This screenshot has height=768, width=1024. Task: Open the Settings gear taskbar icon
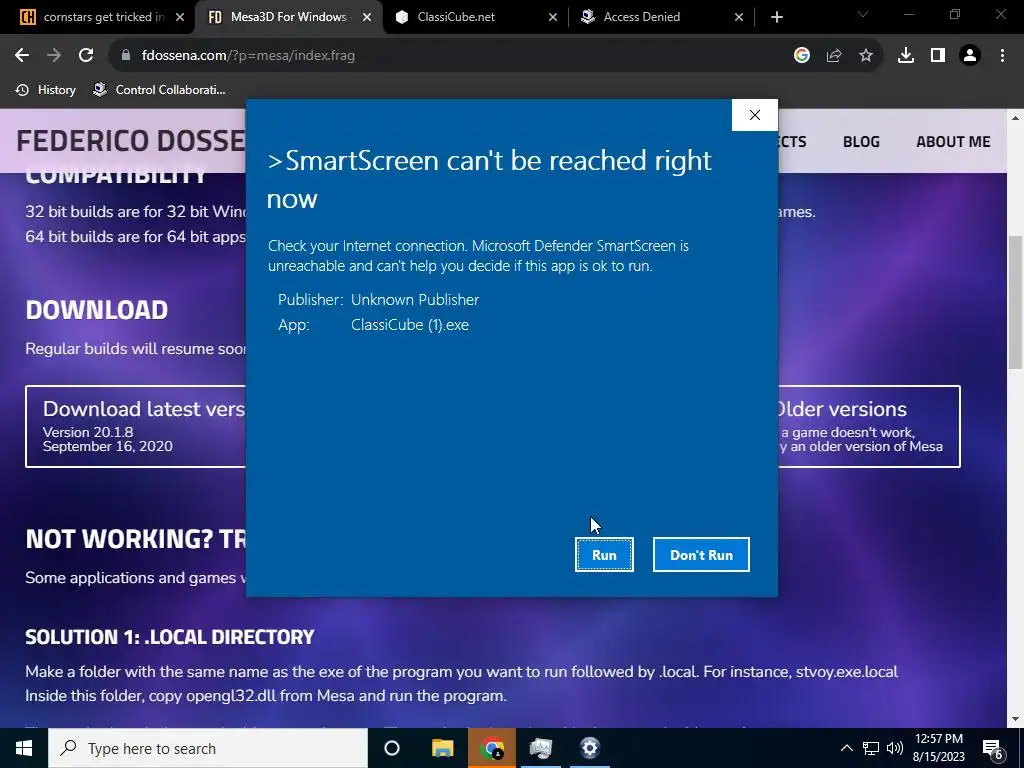(589, 748)
